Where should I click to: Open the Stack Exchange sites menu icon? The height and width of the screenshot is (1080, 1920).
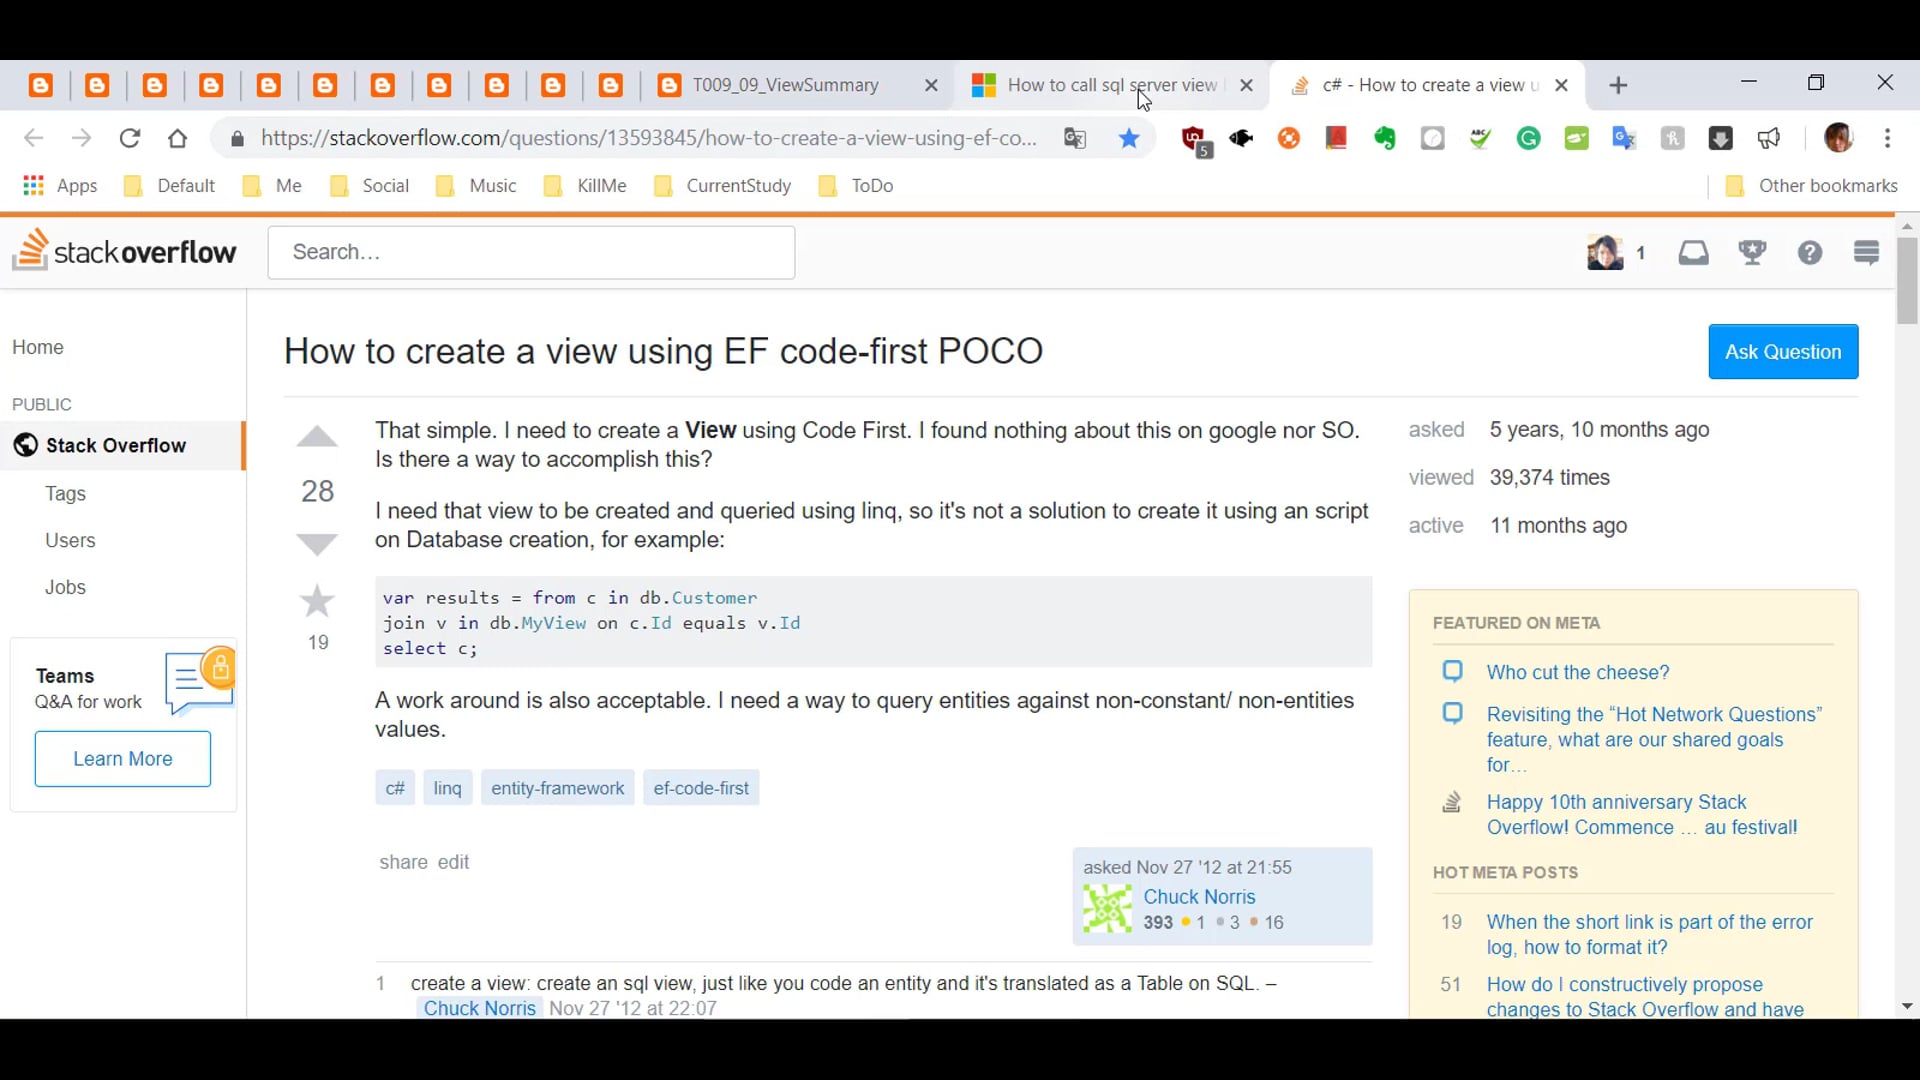point(1866,253)
